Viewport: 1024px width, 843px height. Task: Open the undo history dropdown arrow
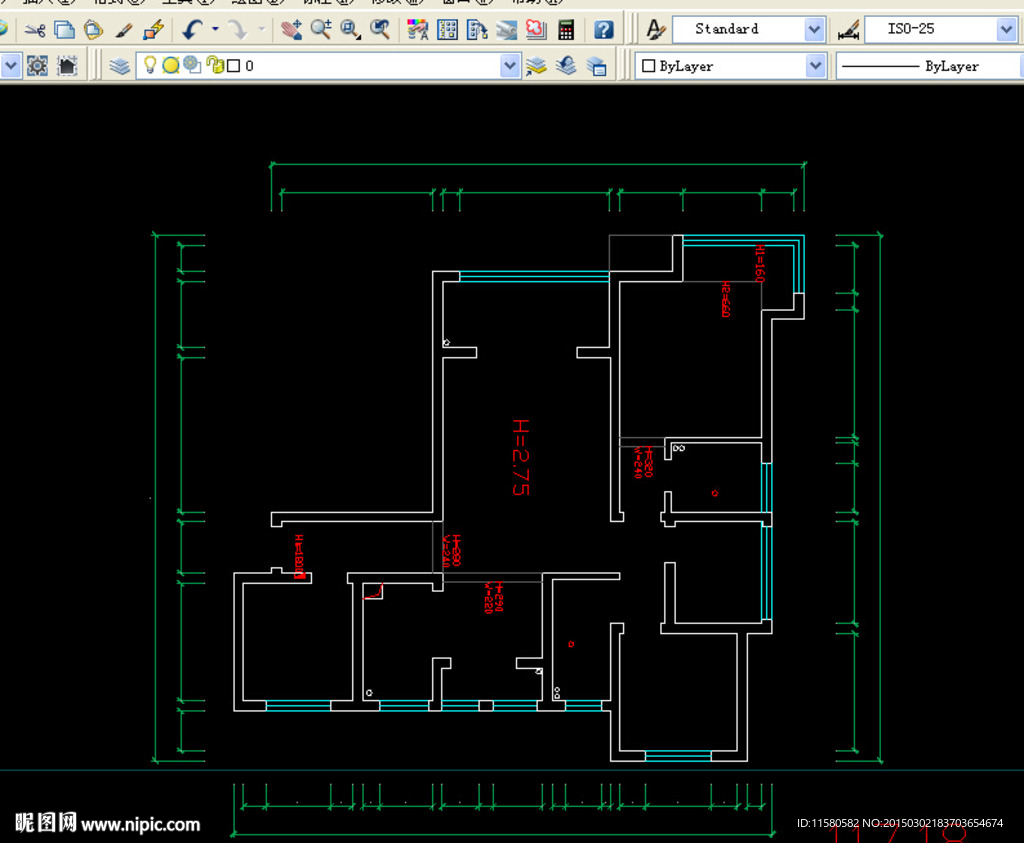(x=215, y=30)
